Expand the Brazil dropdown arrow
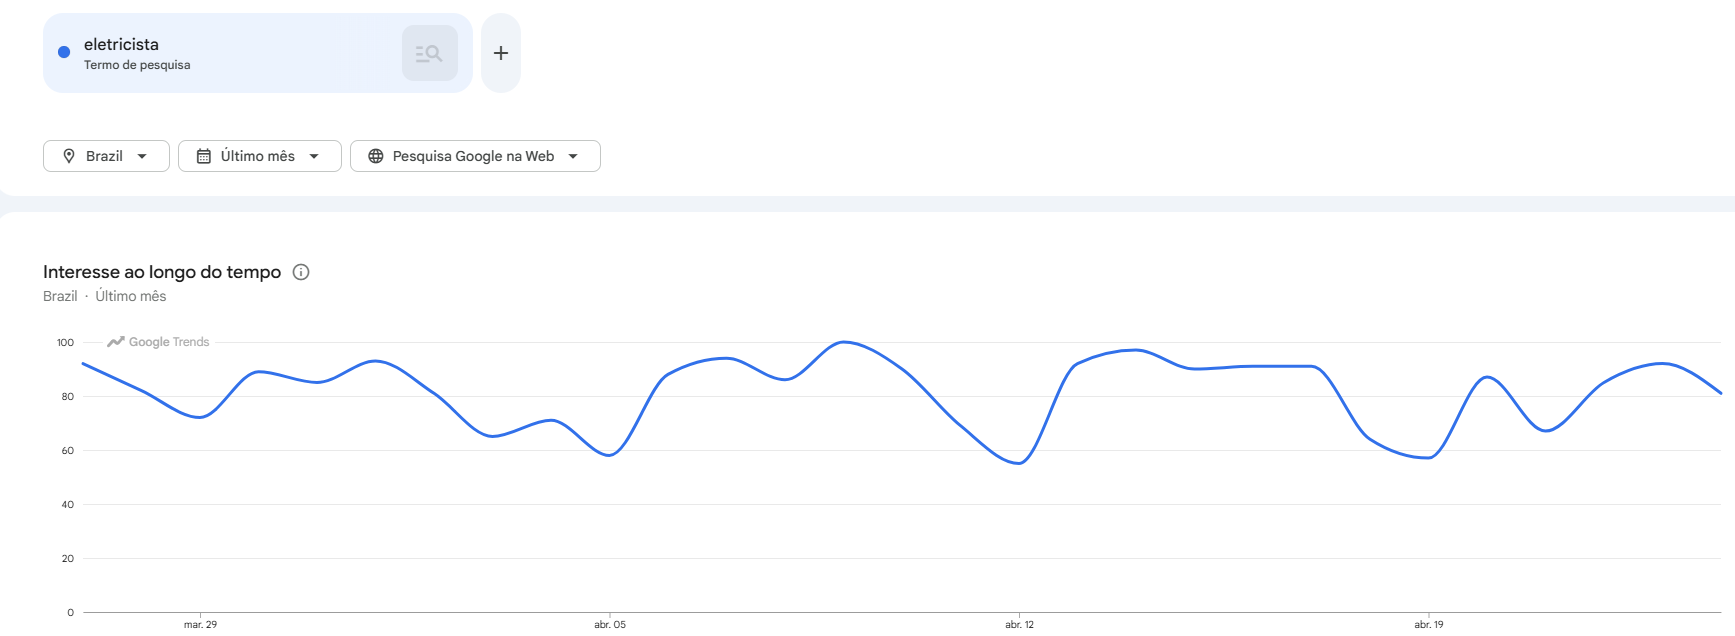Image resolution: width=1735 pixels, height=636 pixels. [x=142, y=156]
